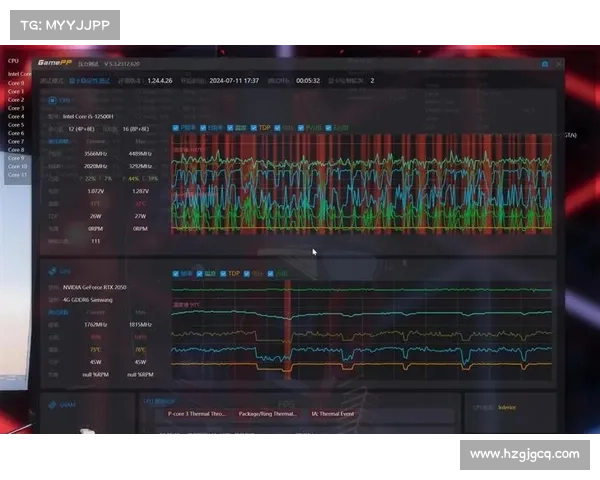Click the square icon in title bar

543,62
